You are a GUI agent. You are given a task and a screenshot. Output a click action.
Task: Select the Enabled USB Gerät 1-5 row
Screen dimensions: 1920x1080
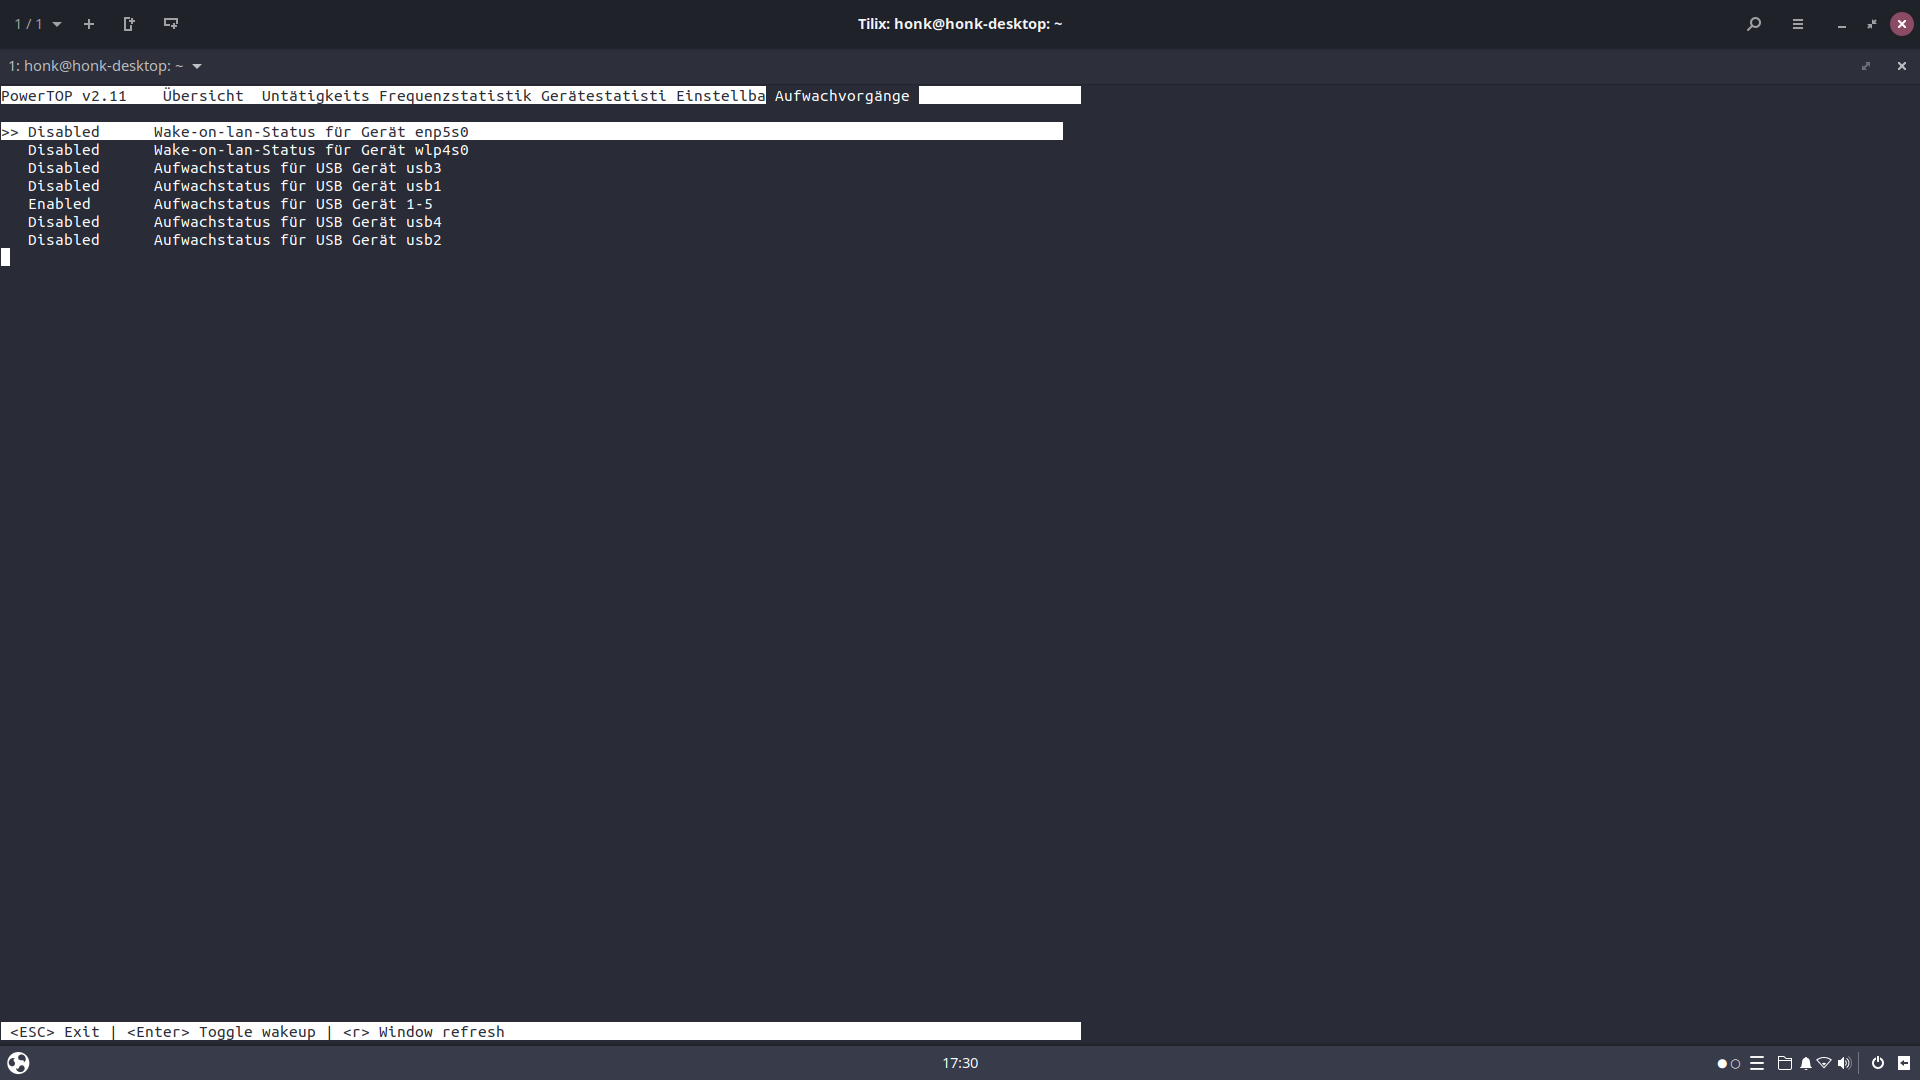292,204
